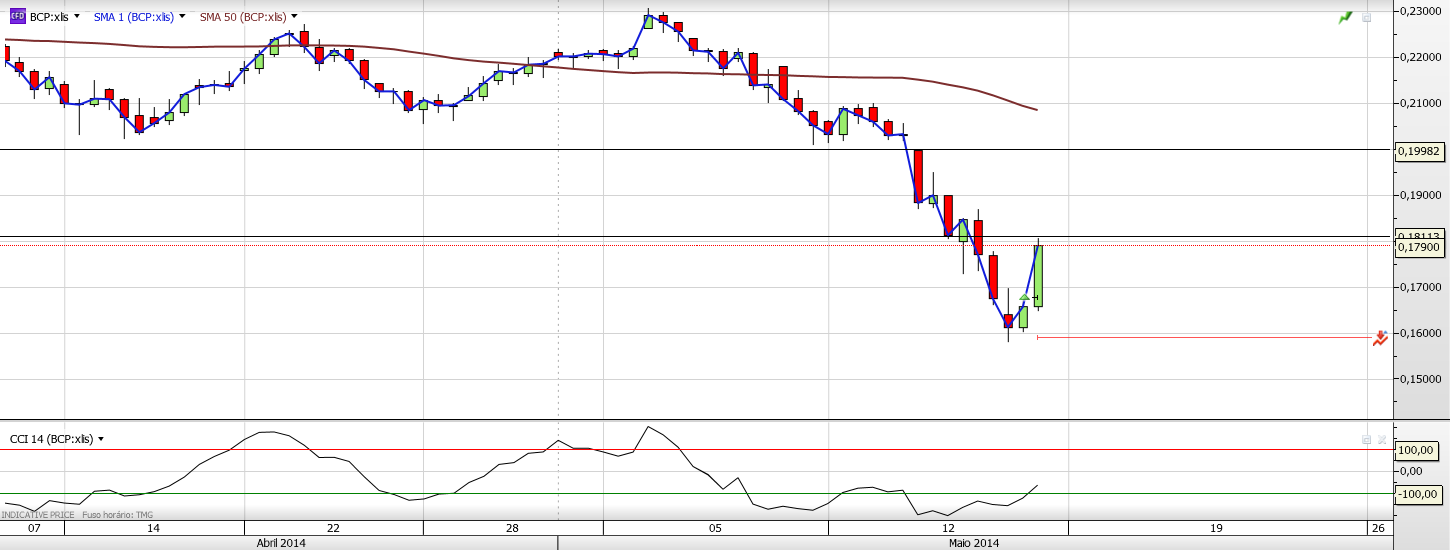Viewport: 1450px width, 550px height.
Task: Maximize the main price chart panel
Action: coord(1367,18)
